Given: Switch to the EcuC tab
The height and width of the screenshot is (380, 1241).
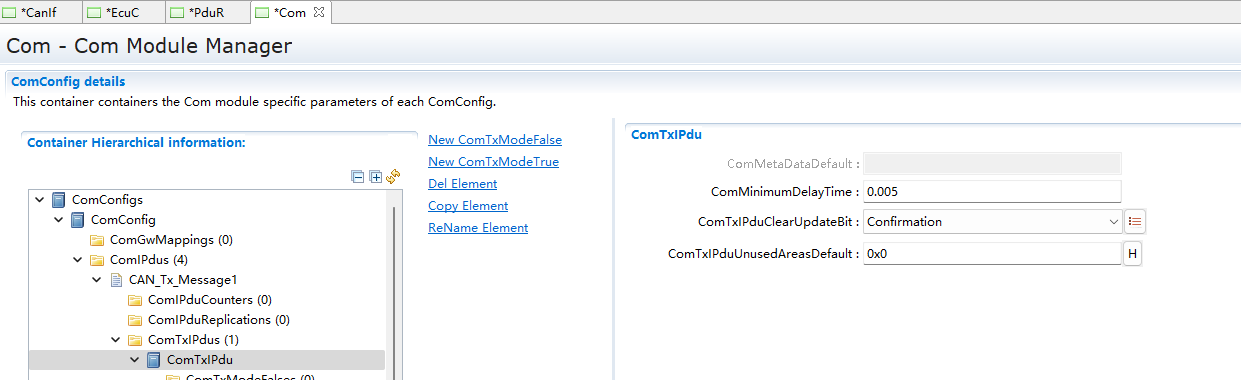Looking at the screenshot, I should [x=124, y=12].
